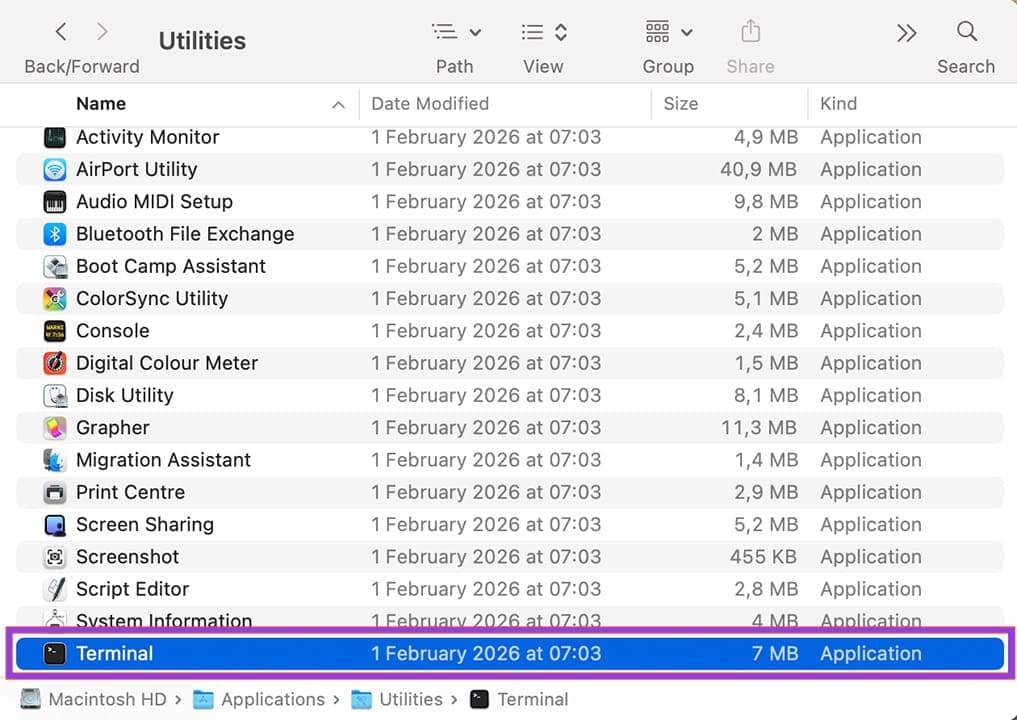Select the Grapher name
The image size is (1017, 720).
pos(113,428)
